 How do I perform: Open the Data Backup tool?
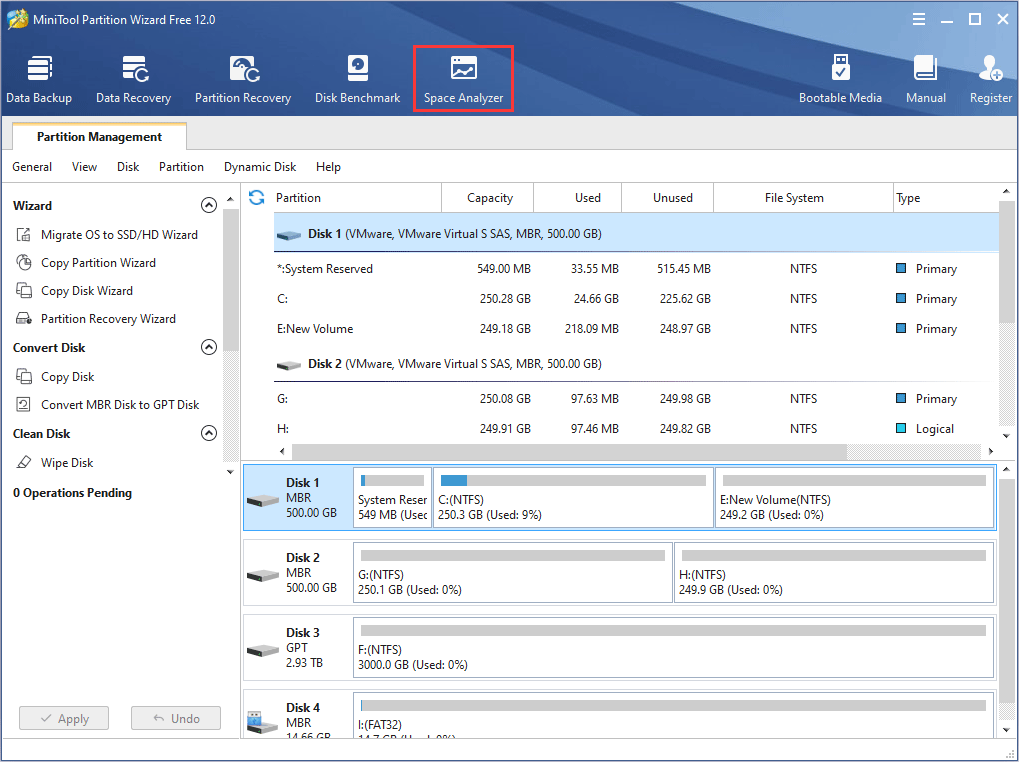click(x=39, y=80)
